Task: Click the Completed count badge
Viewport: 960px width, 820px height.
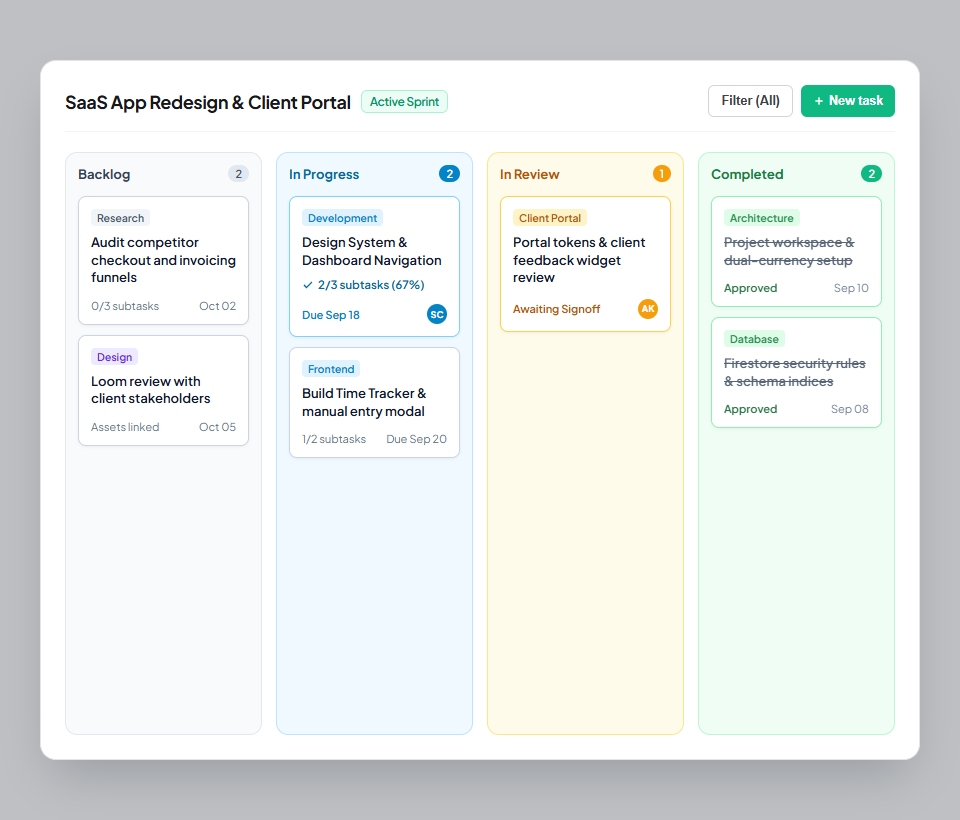Action: tap(871, 174)
